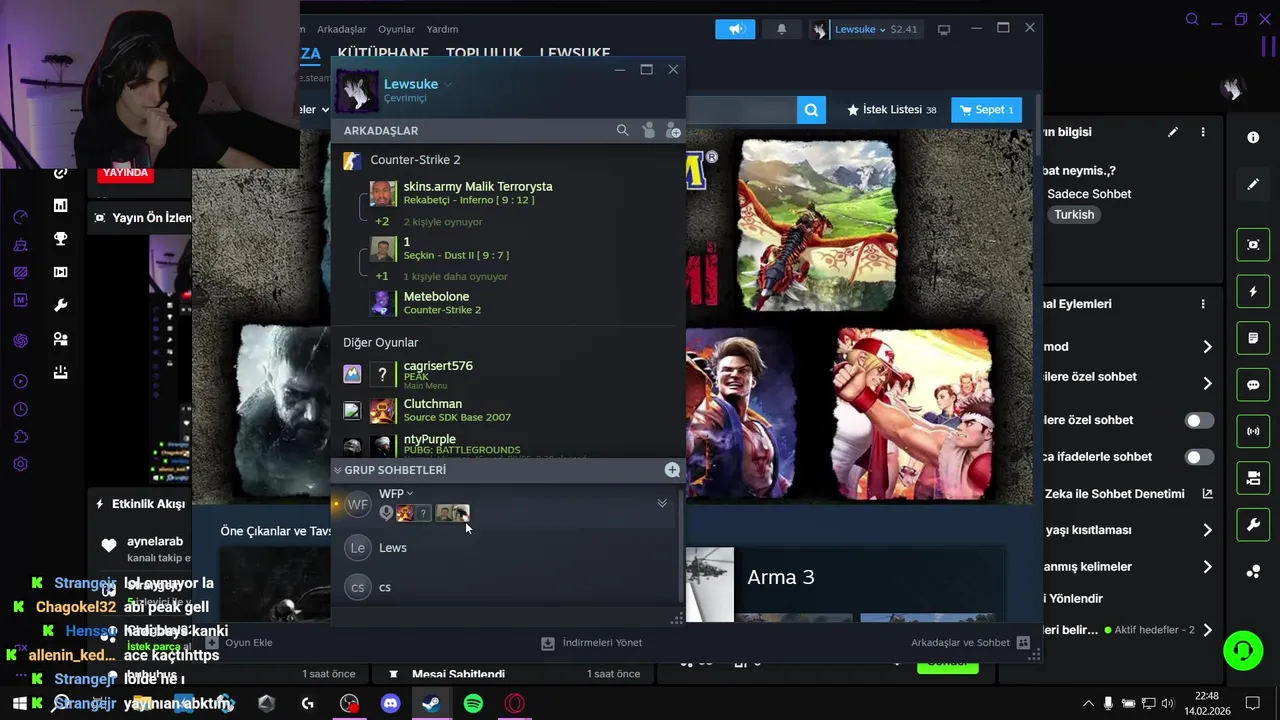
Task: Click the bar chart analytics sidebar icon
Action: click(x=61, y=205)
